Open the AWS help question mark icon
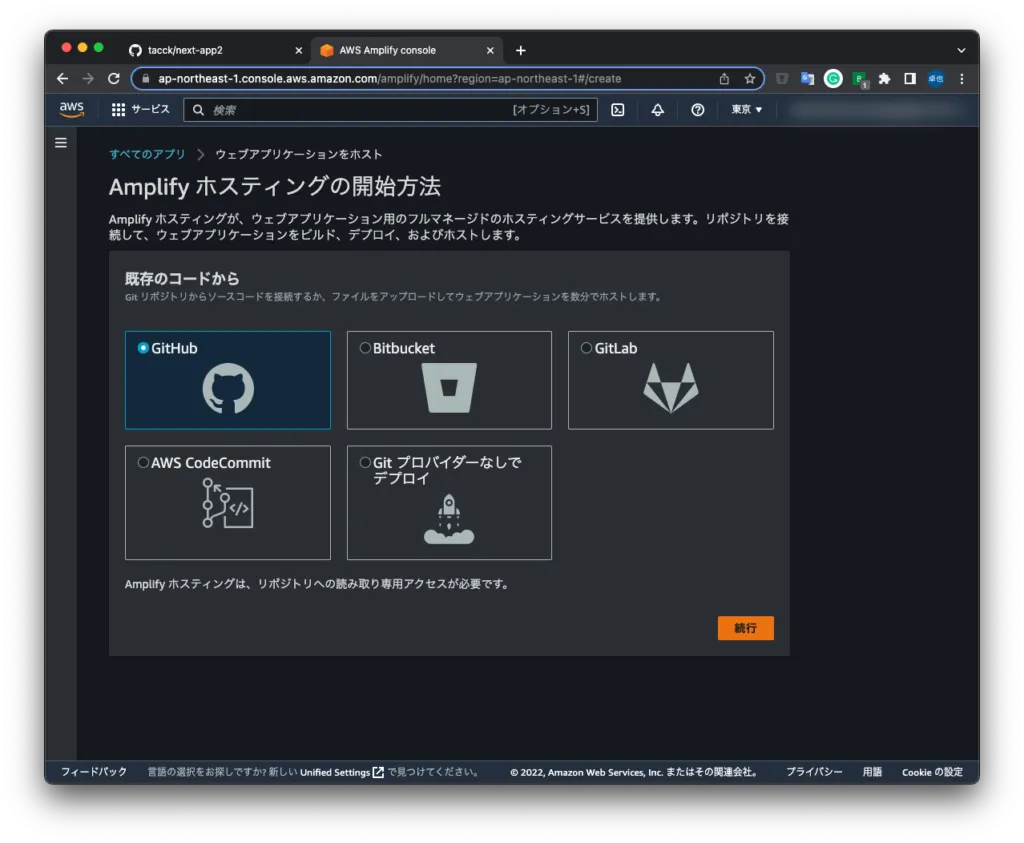The width and height of the screenshot is (1024, 843). click(698, 110)
